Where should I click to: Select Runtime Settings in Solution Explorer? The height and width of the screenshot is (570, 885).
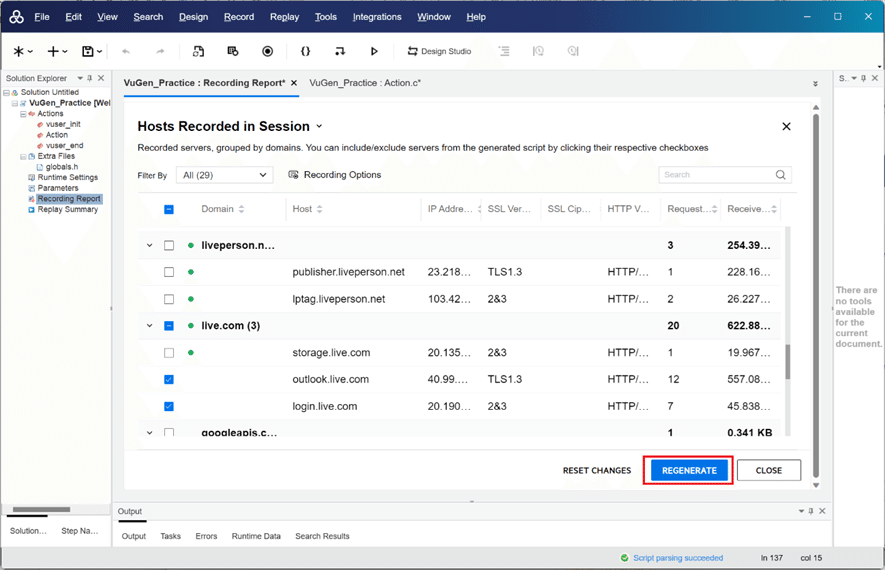pyautogui.click(x=68, y=177)
